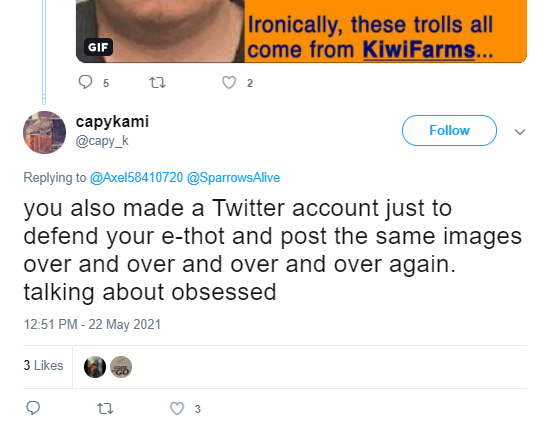Open second liker's gray avatar
Image resolution: width=553 pixels, height=432 pixels.
click(x=121, y=367)
